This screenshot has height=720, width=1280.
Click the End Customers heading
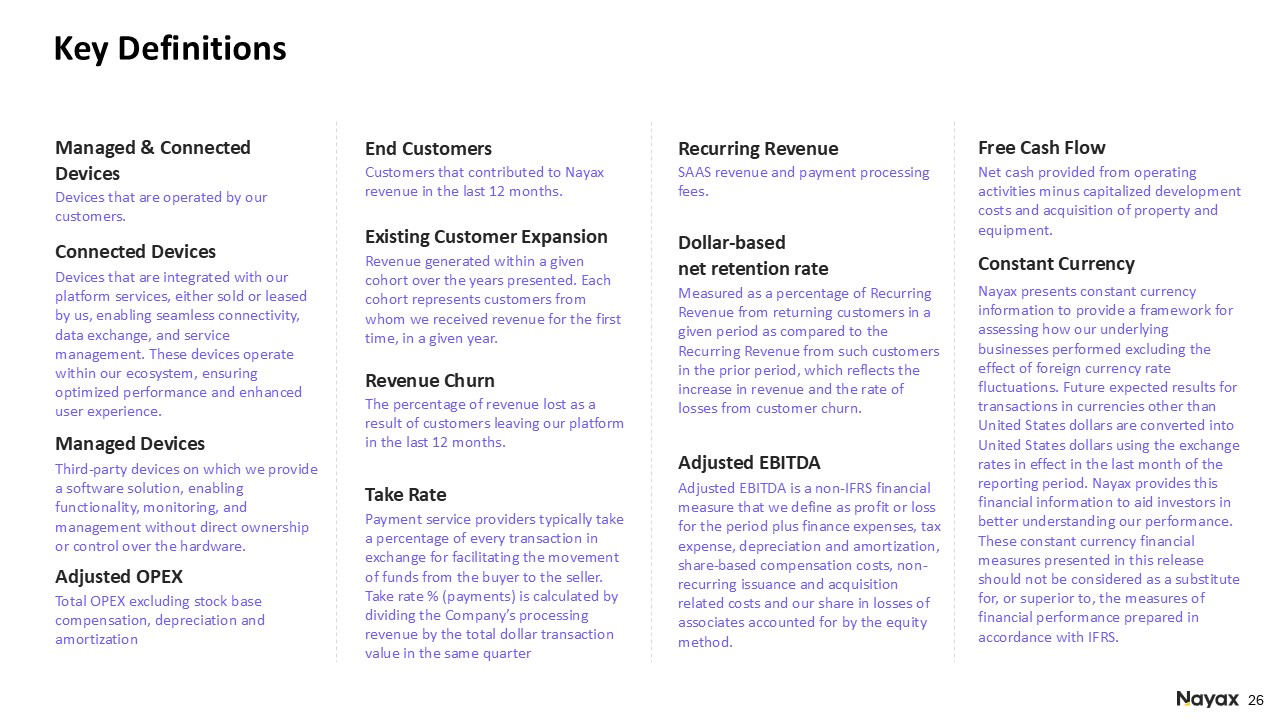point(428,148)
